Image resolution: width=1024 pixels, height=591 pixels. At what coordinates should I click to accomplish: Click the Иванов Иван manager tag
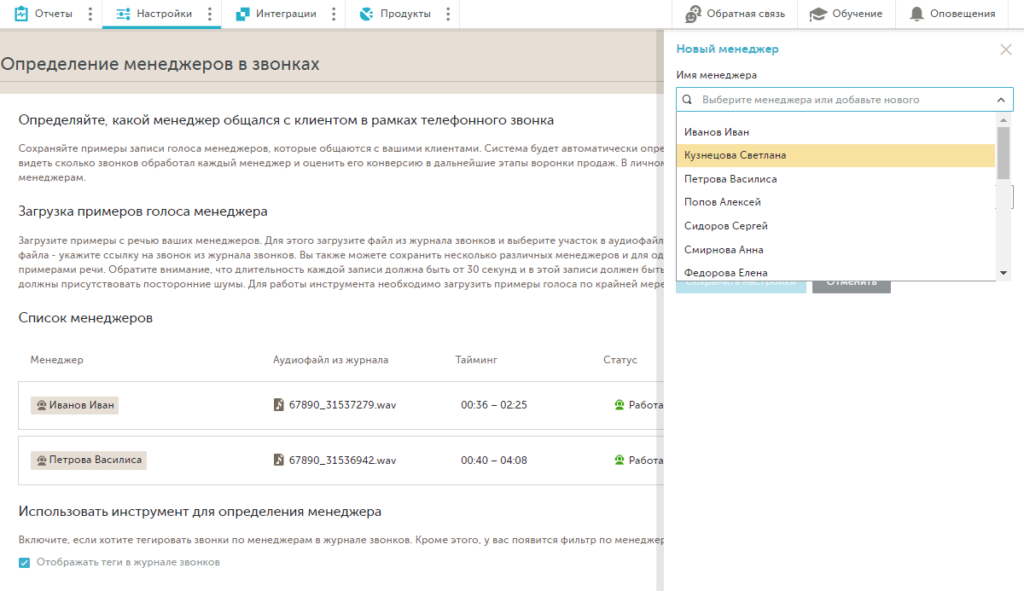[x=75, y=405]
